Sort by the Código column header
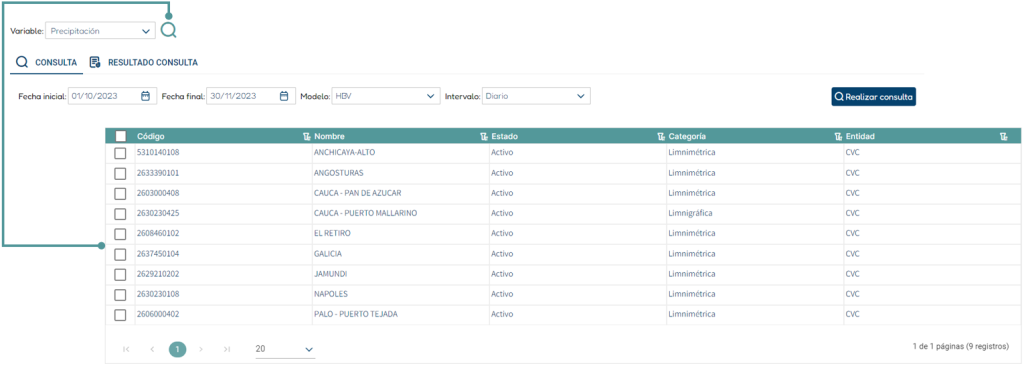 pos(151,137)
